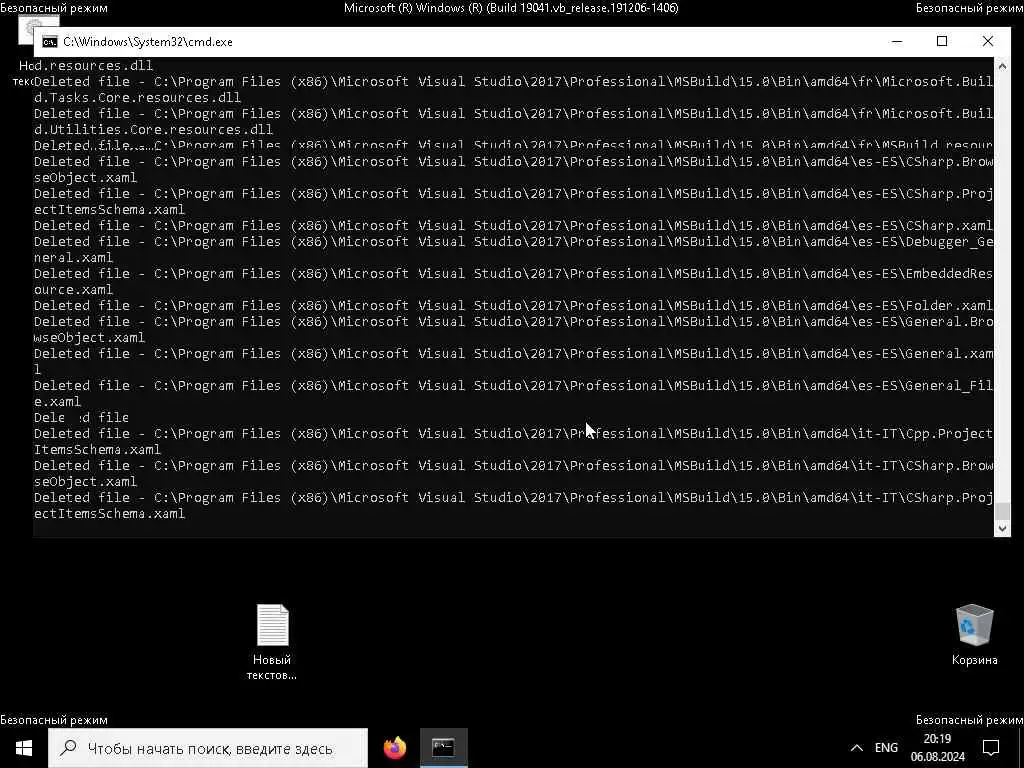The height and width of the screenshot is (768, 1024).
Task: Click the wrapped text ItemsSchema.xaml
Action: [x=97, y=449]
